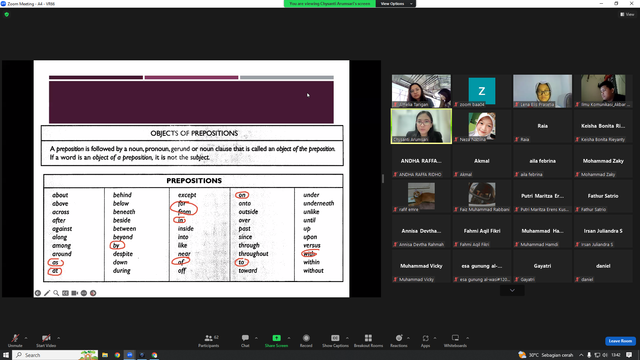Open the Apps menu

(425, 340)
